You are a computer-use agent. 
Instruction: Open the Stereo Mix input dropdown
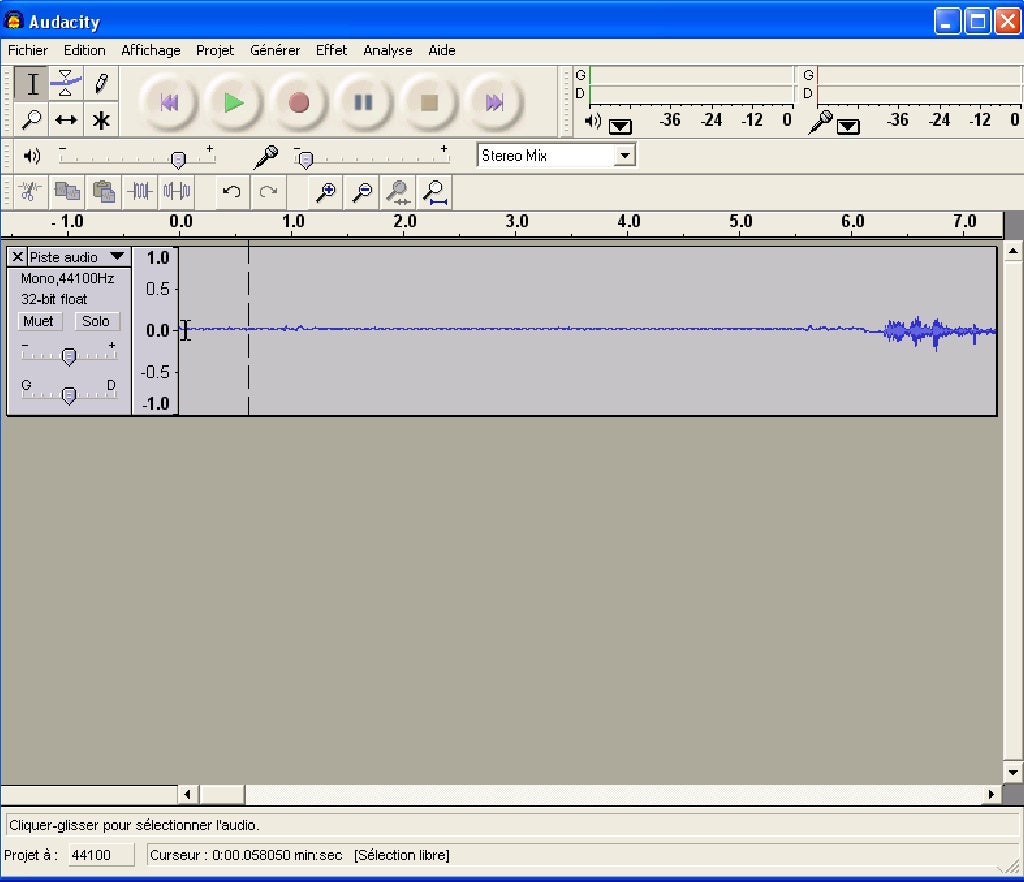(x=625, y=155)
